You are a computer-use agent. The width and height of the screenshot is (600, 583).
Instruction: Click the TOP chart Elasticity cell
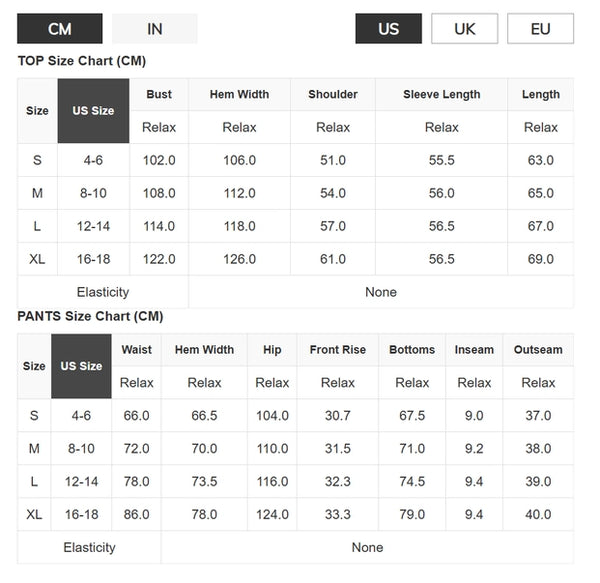[x=103, y=292]
